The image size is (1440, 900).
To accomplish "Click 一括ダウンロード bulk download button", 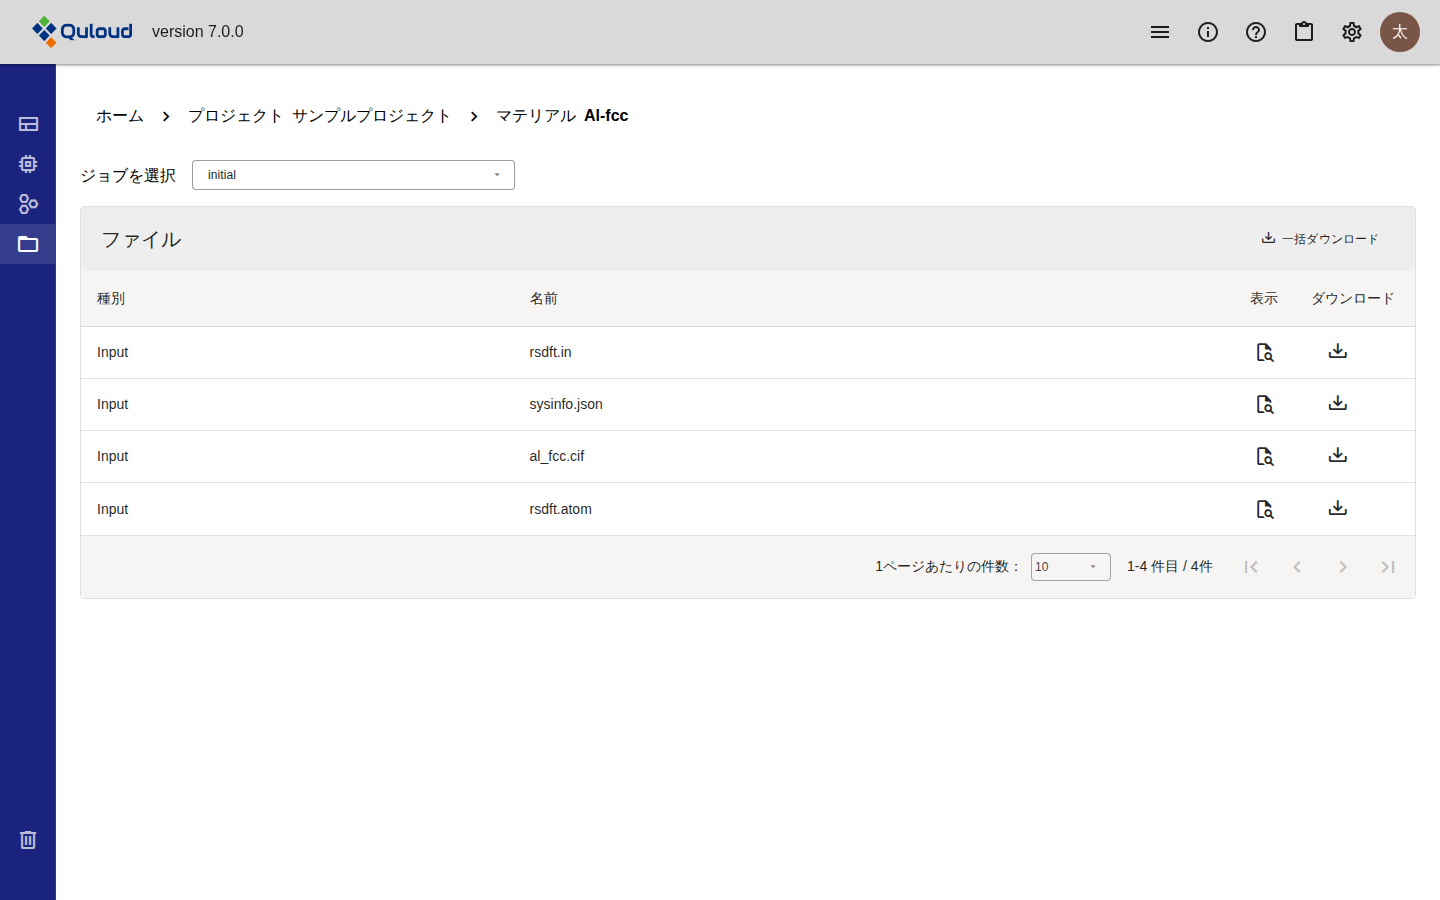I will 1320,239.
